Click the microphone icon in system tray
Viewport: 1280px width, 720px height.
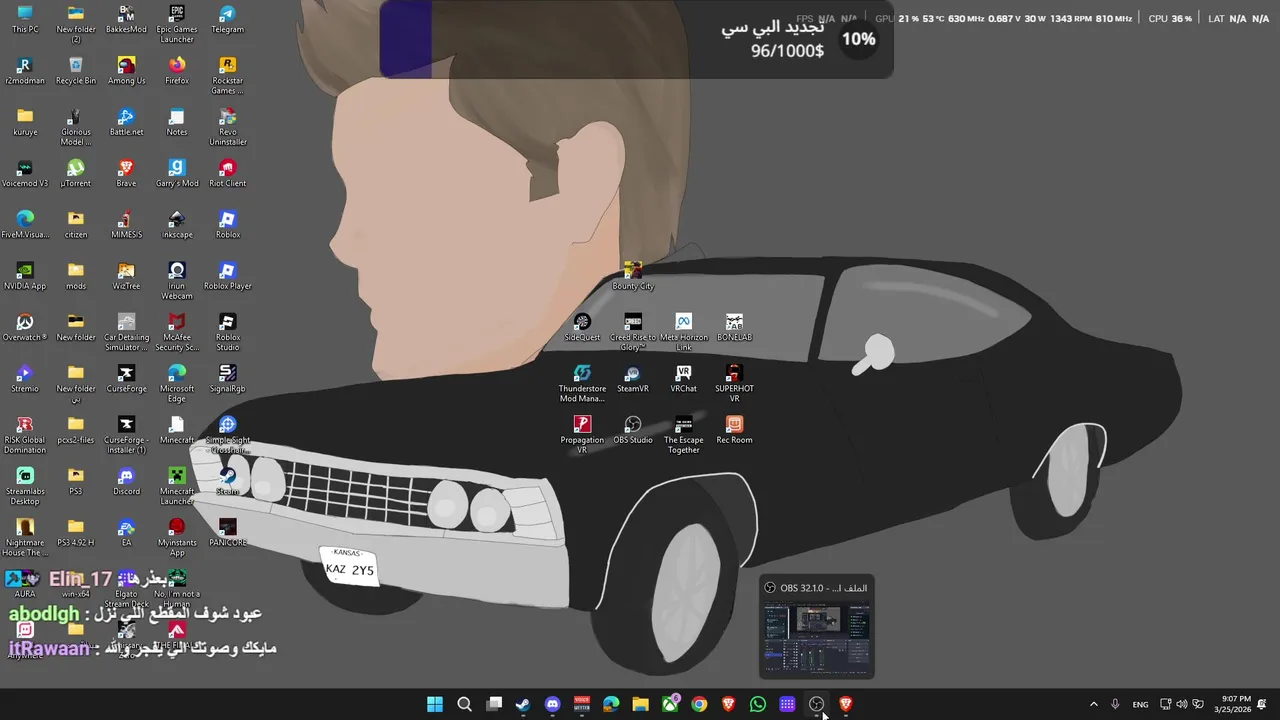pos(1115,704)
